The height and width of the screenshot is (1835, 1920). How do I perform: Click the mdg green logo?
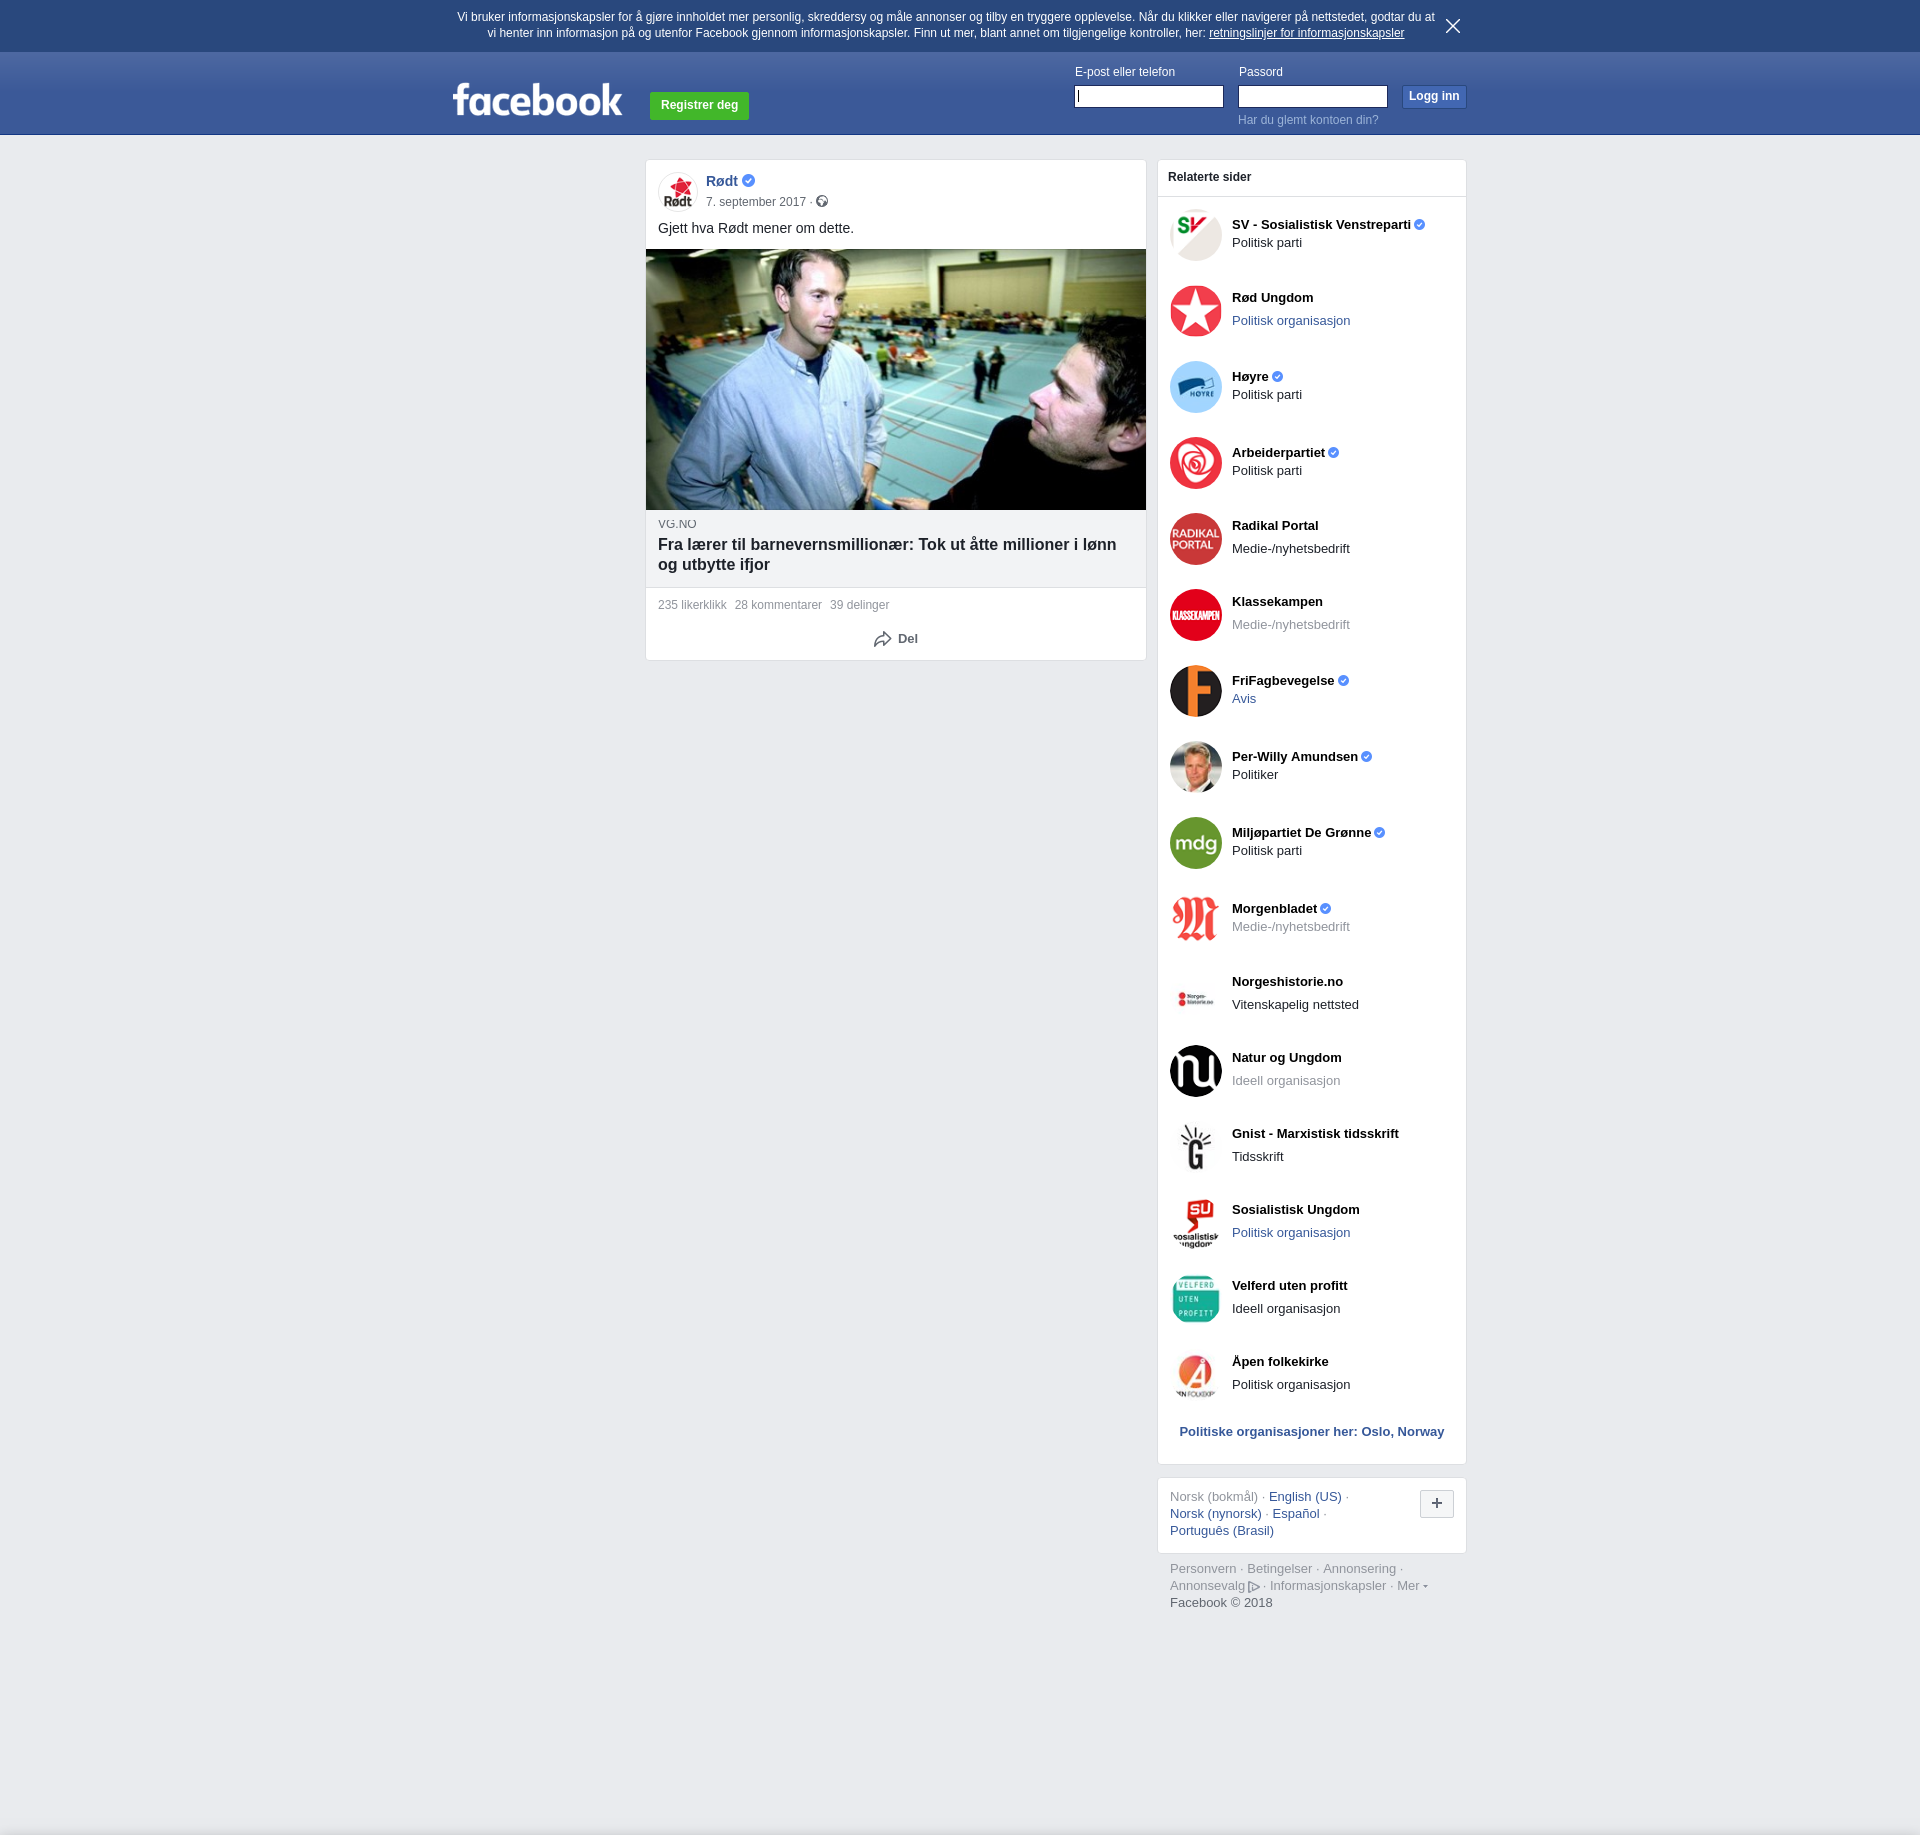point(1196,843)
